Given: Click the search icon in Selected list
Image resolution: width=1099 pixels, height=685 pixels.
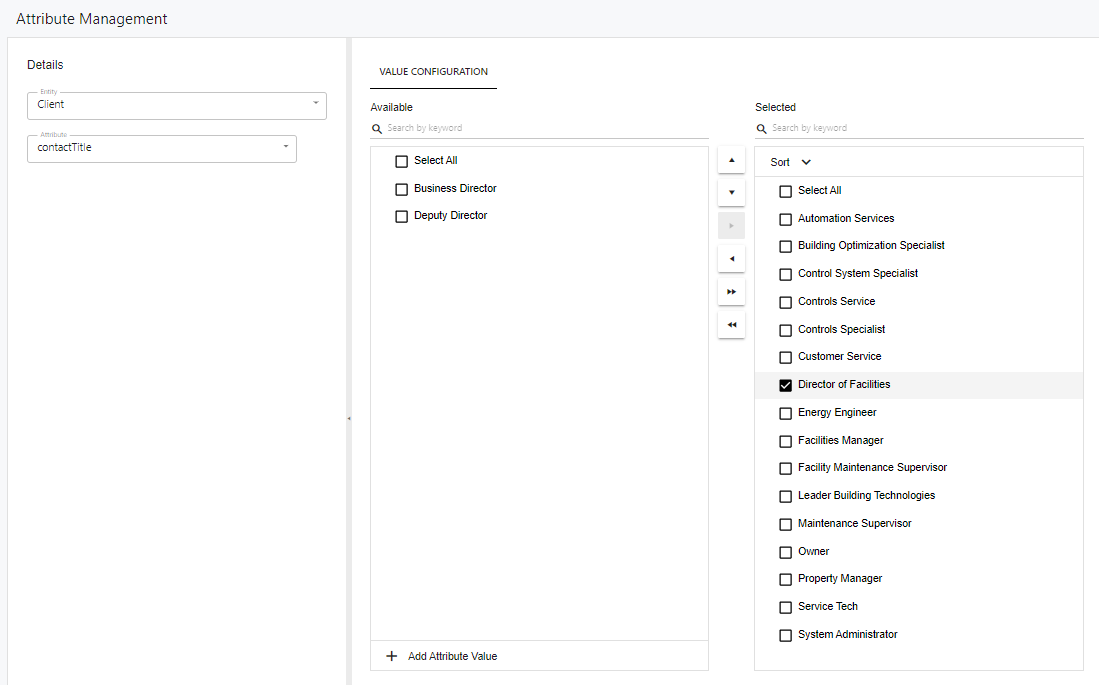Looking at the screenshot, I should point(762,129).
